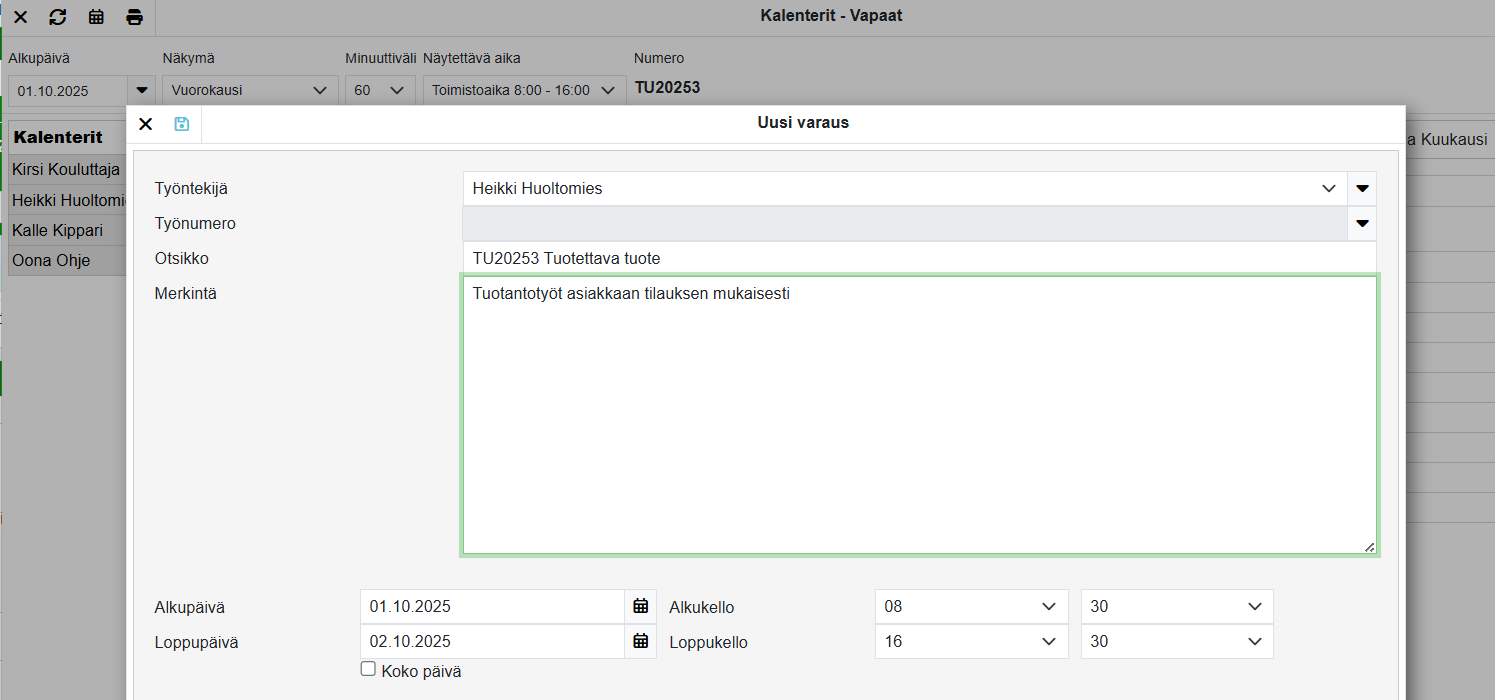Select Loppukello hour dropdown showing 16

pos(970,641)
